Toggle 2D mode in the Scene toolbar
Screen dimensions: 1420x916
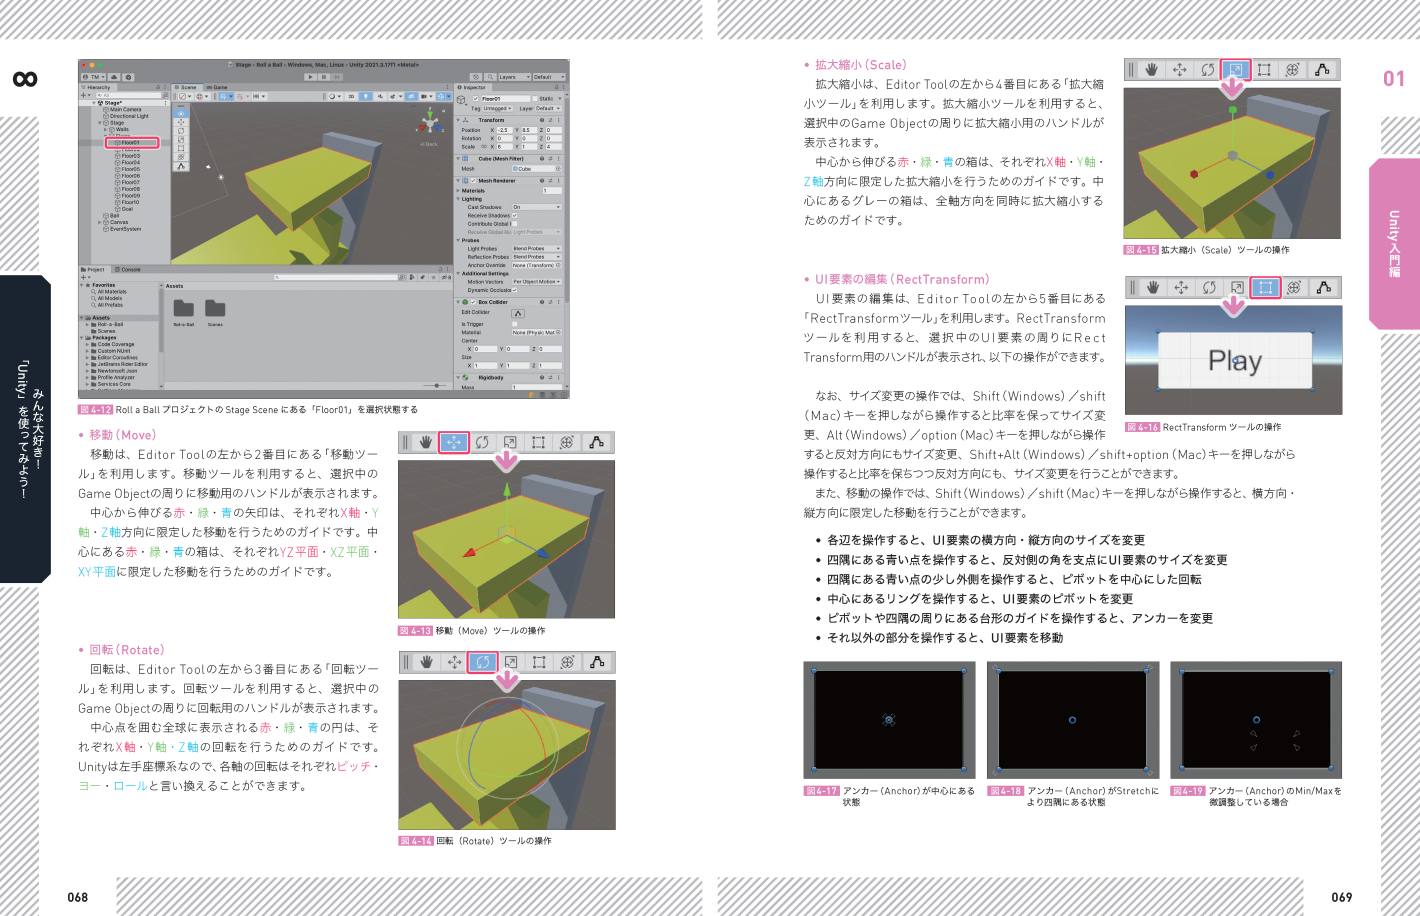pyautogui.click(x=351, y=97)
